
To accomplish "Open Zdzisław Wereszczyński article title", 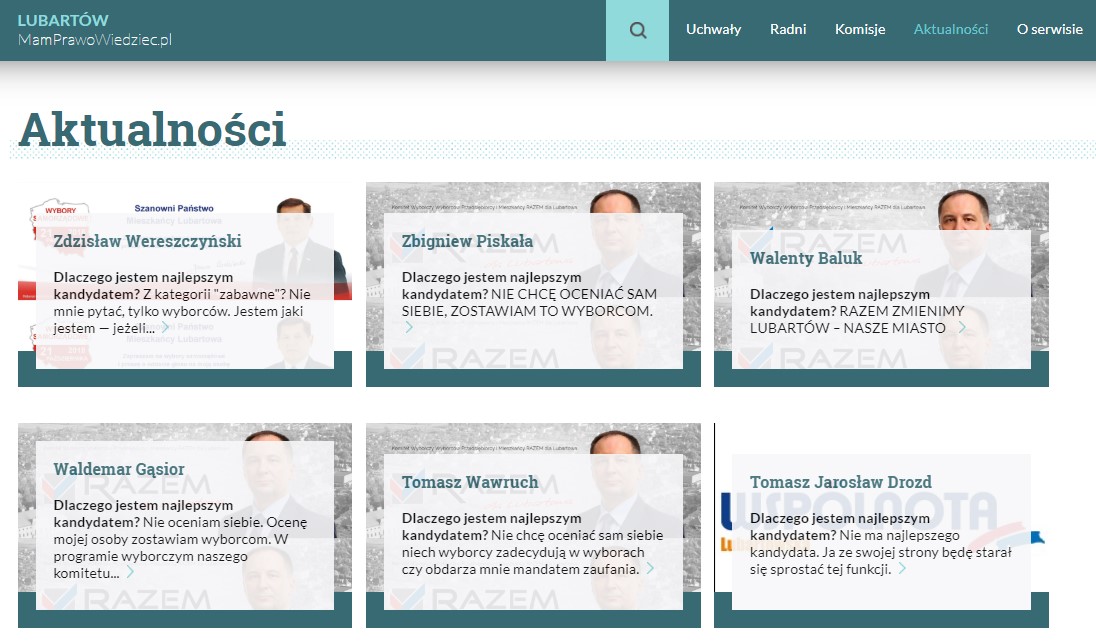I will [147, 241].
